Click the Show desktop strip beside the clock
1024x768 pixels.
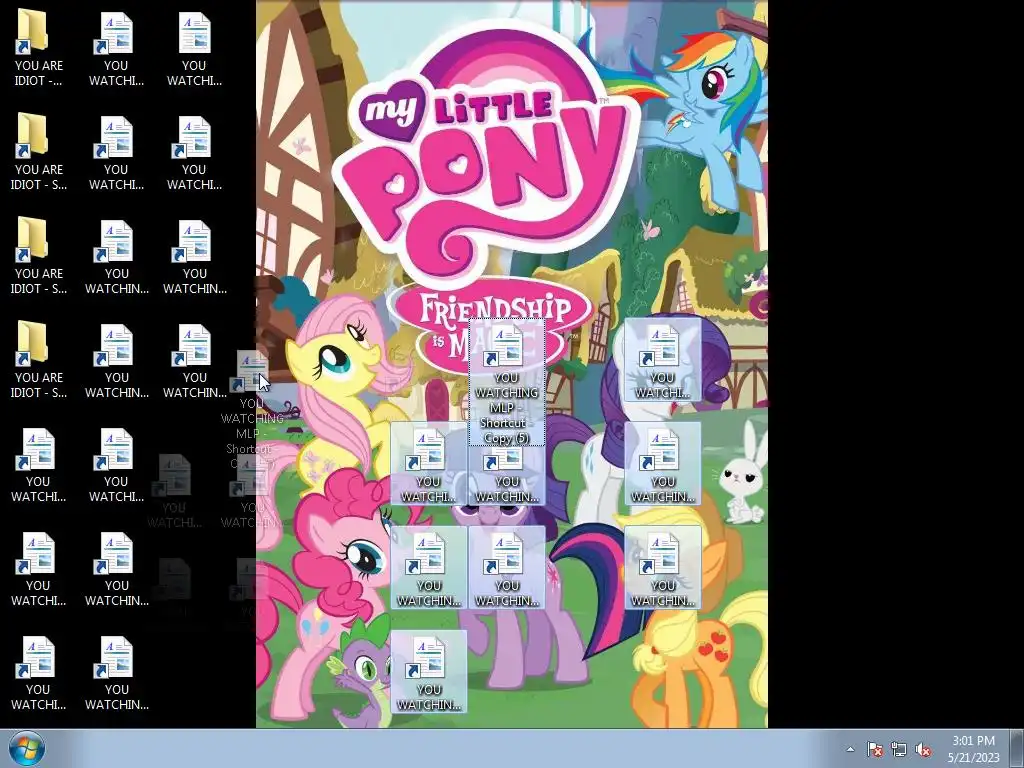coord(1018,749)
